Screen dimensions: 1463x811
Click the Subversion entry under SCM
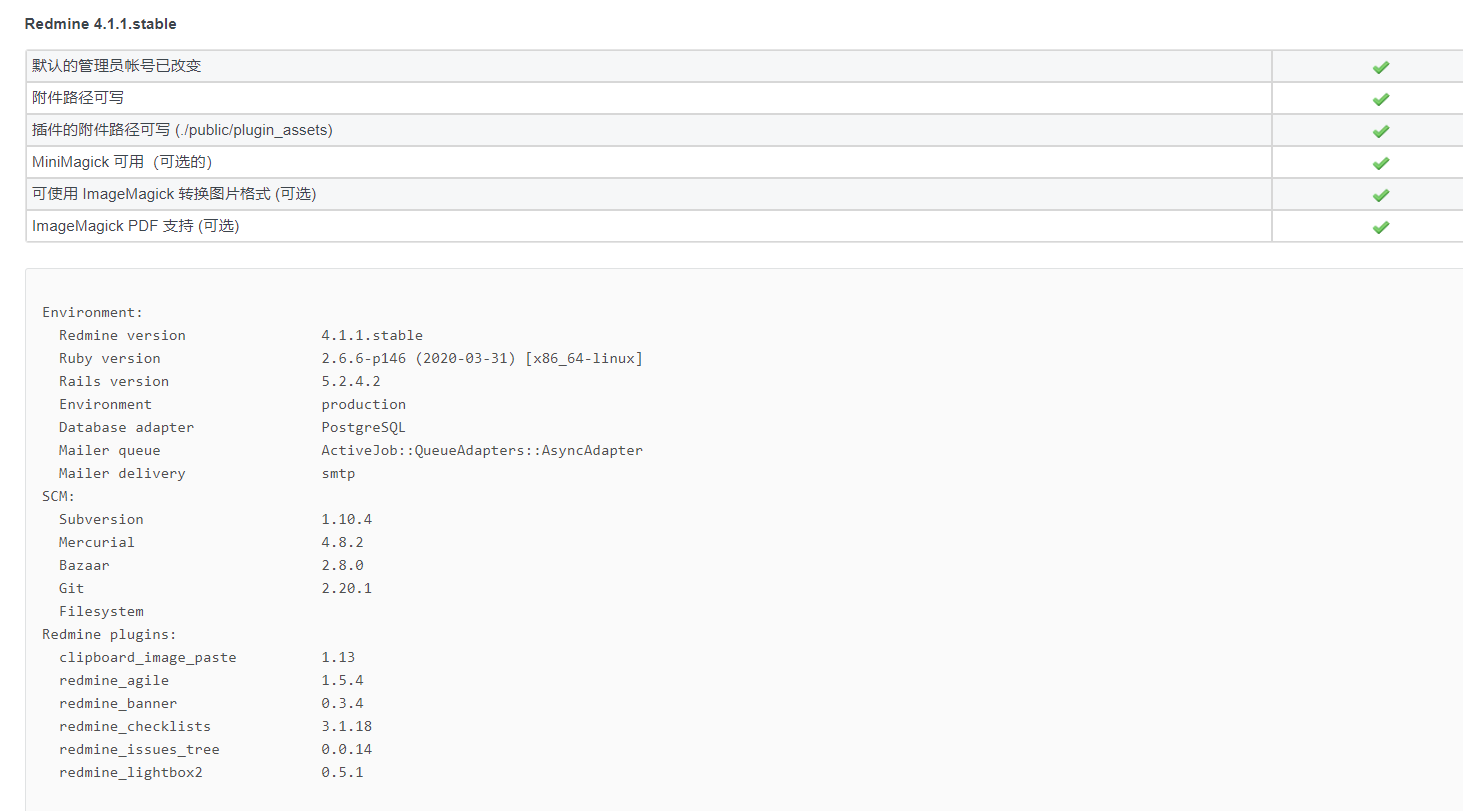[x=101, y=519]
